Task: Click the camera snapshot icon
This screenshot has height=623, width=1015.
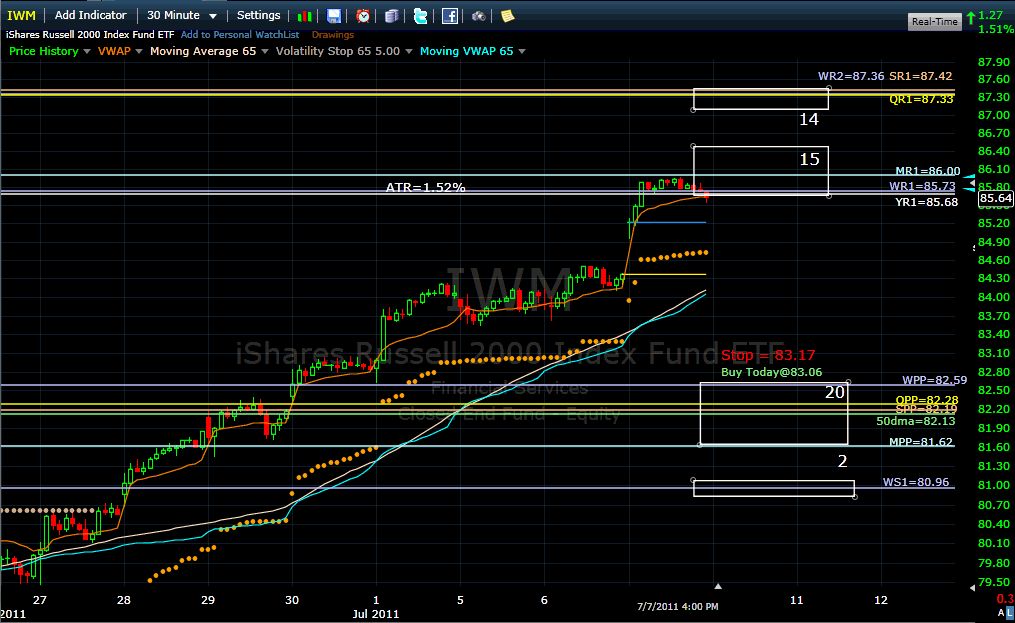Action: tap(479, 16)
